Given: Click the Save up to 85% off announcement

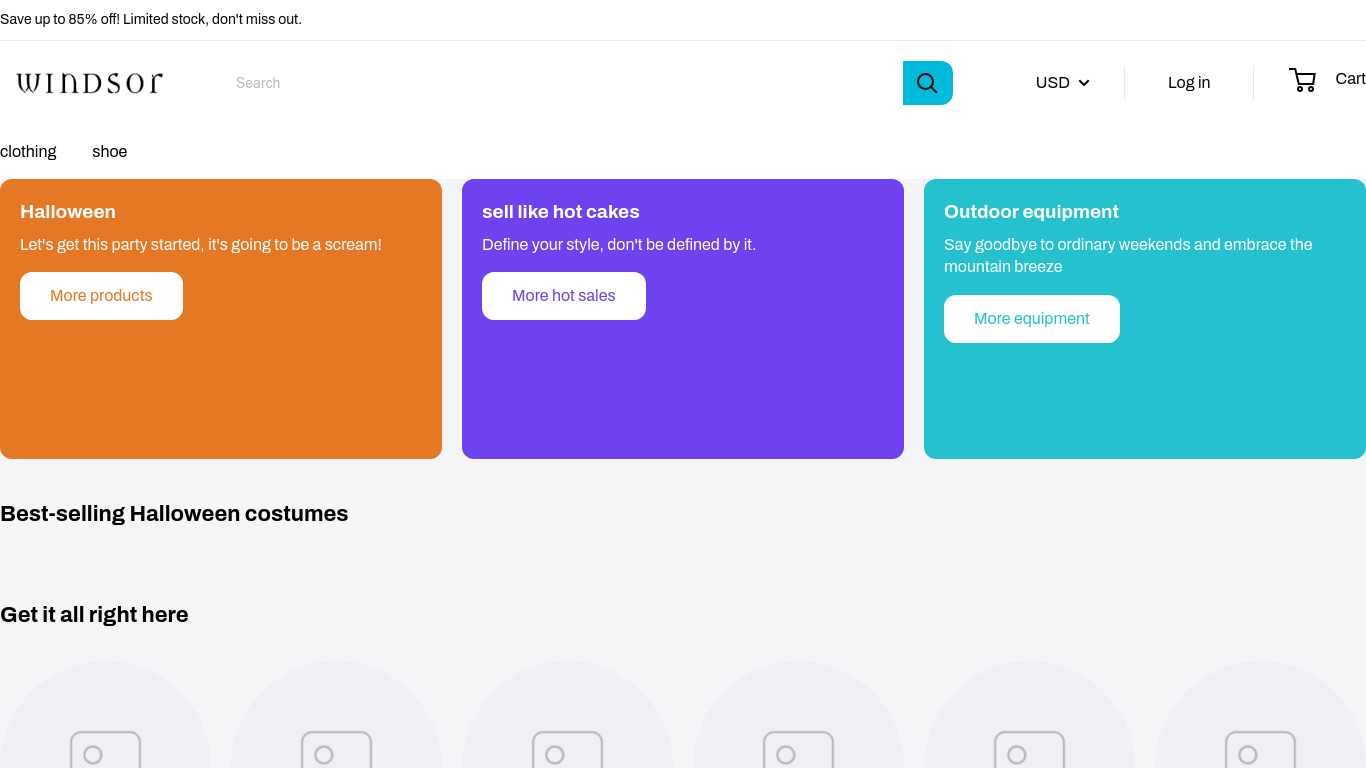Looking at the screenshot, I should (x=151, y=19).
